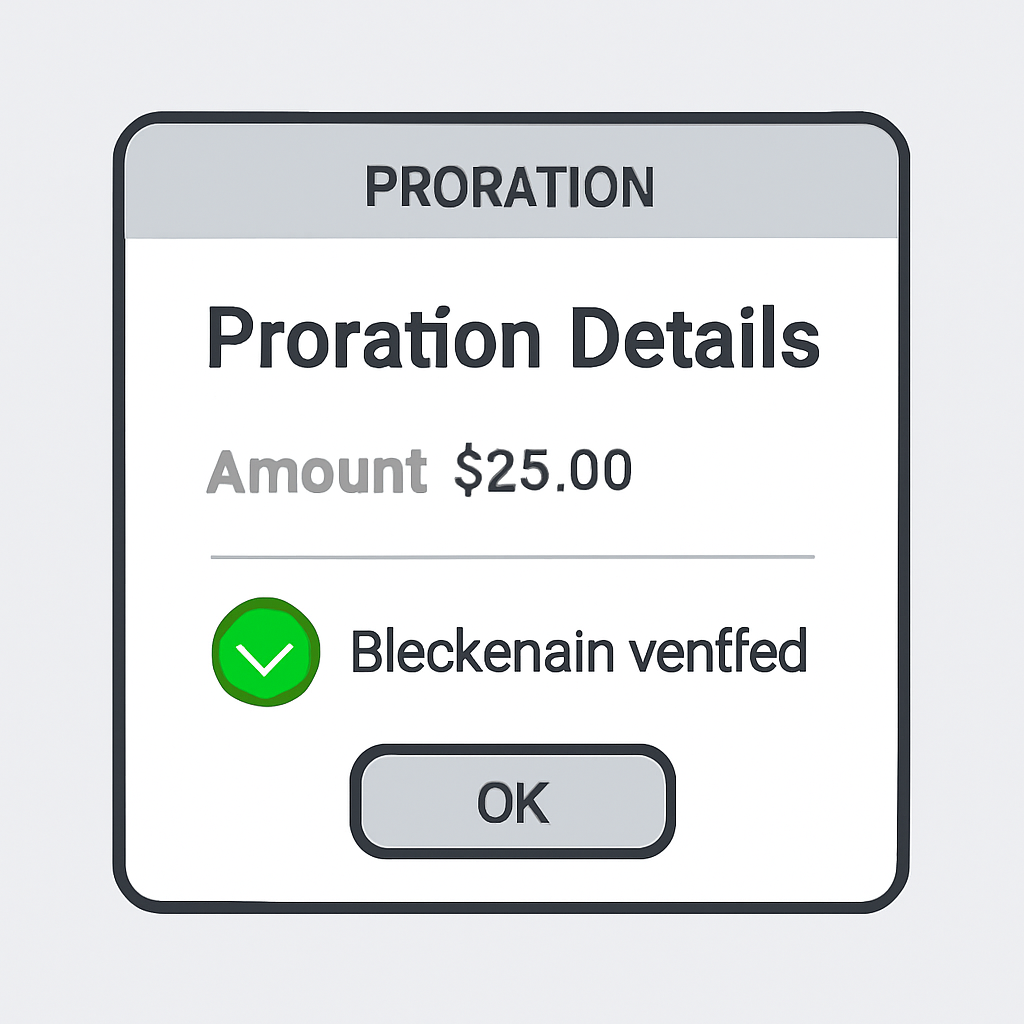This screenshot has height=1024, width=1024.
Task: Click the white chevron inside green circle
Action: pyautogui.click(x=266, y=656)
